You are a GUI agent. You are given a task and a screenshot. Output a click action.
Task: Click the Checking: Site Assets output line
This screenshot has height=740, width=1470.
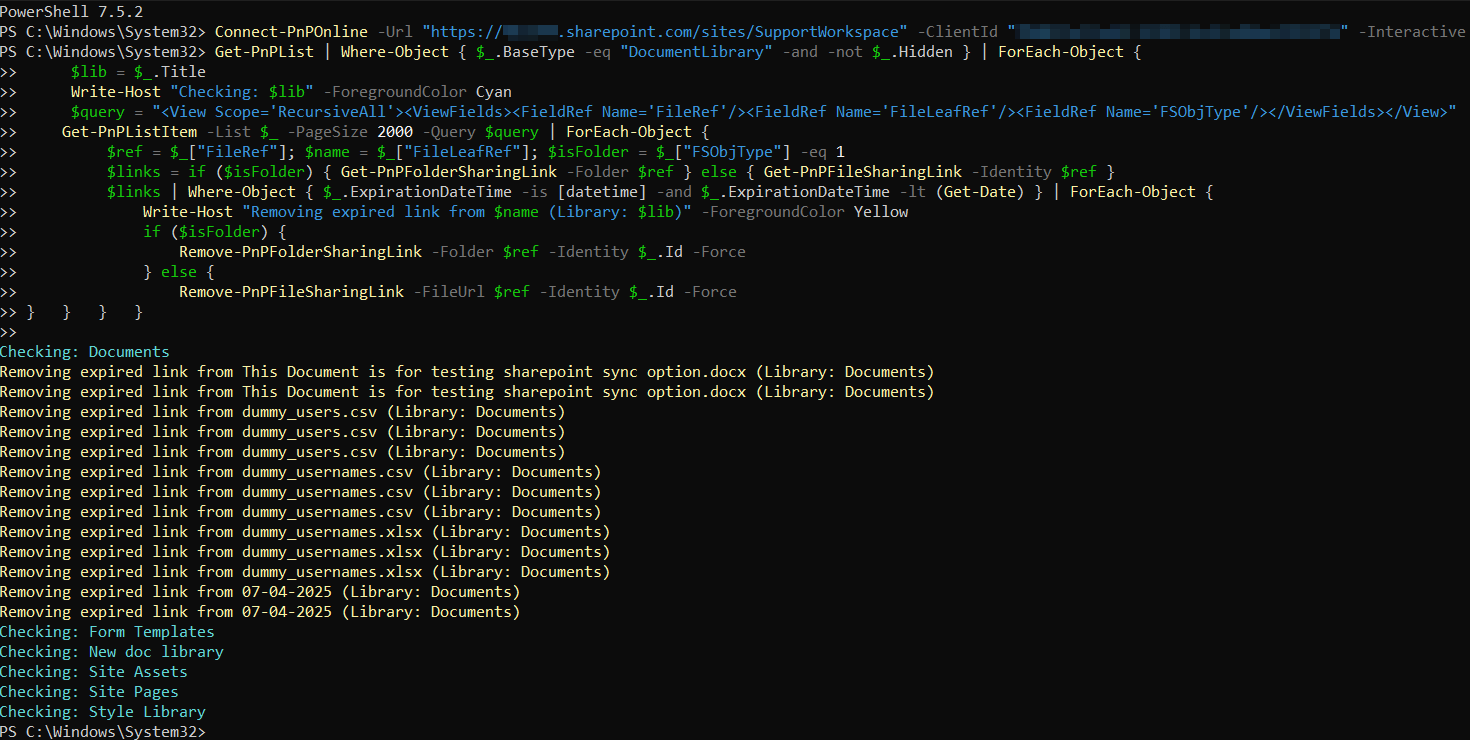94,671
